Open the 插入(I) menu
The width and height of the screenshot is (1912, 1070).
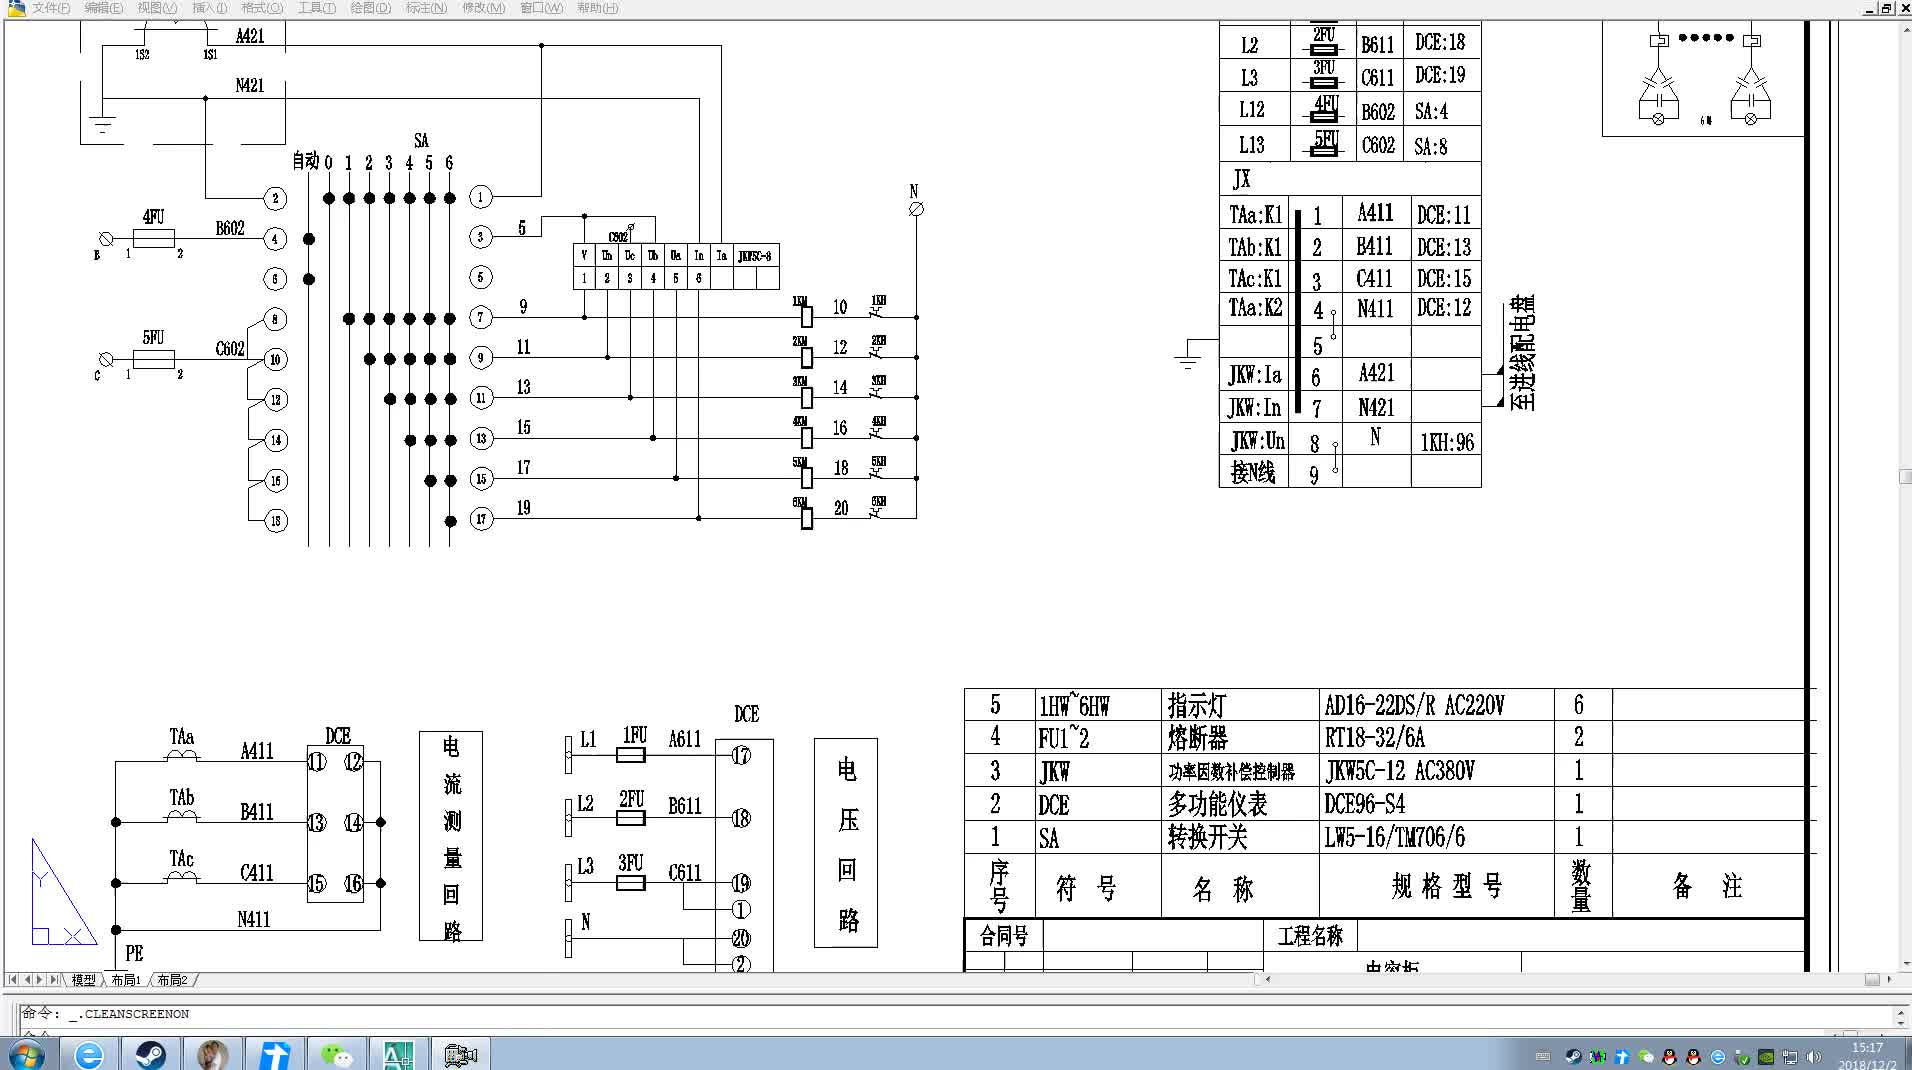pyautogui.click(x=209, y=8)
